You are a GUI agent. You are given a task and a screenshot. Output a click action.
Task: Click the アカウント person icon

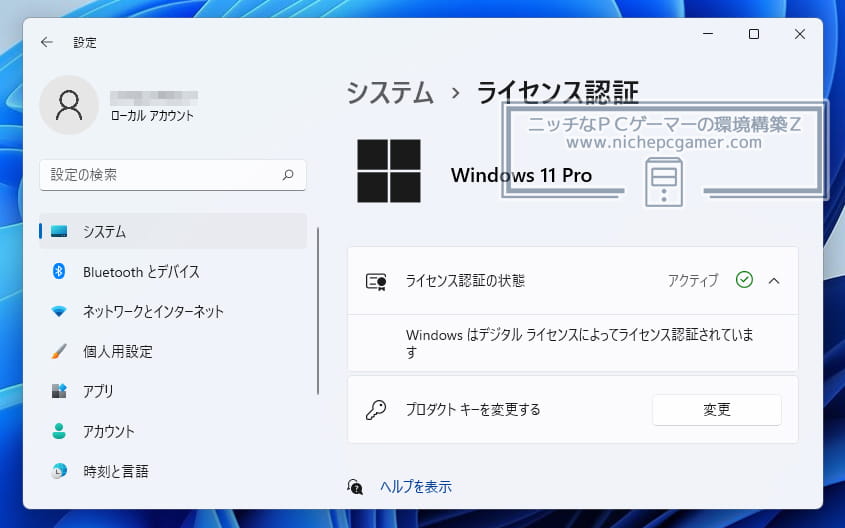(59, 431)
